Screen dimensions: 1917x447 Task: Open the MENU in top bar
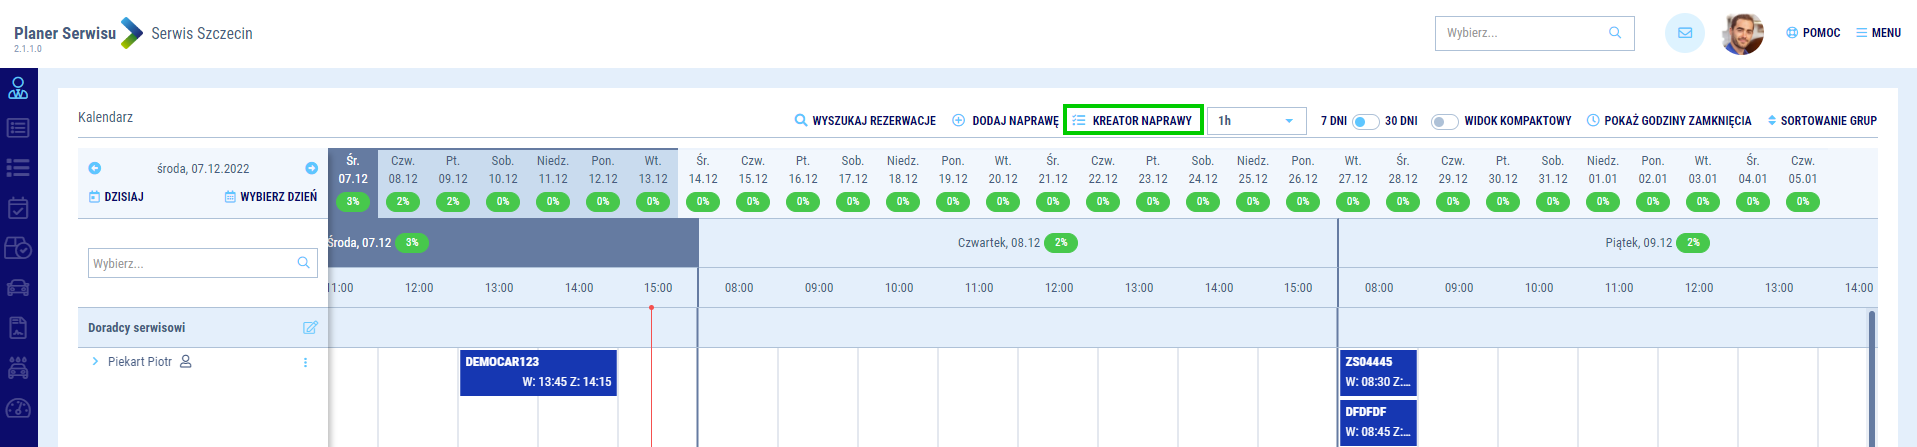click(1878, 33)
